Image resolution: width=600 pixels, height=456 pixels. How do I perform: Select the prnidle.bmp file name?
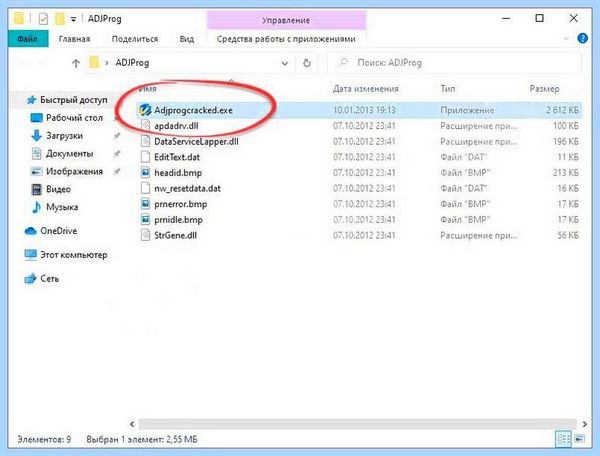(x=178, y=220)
